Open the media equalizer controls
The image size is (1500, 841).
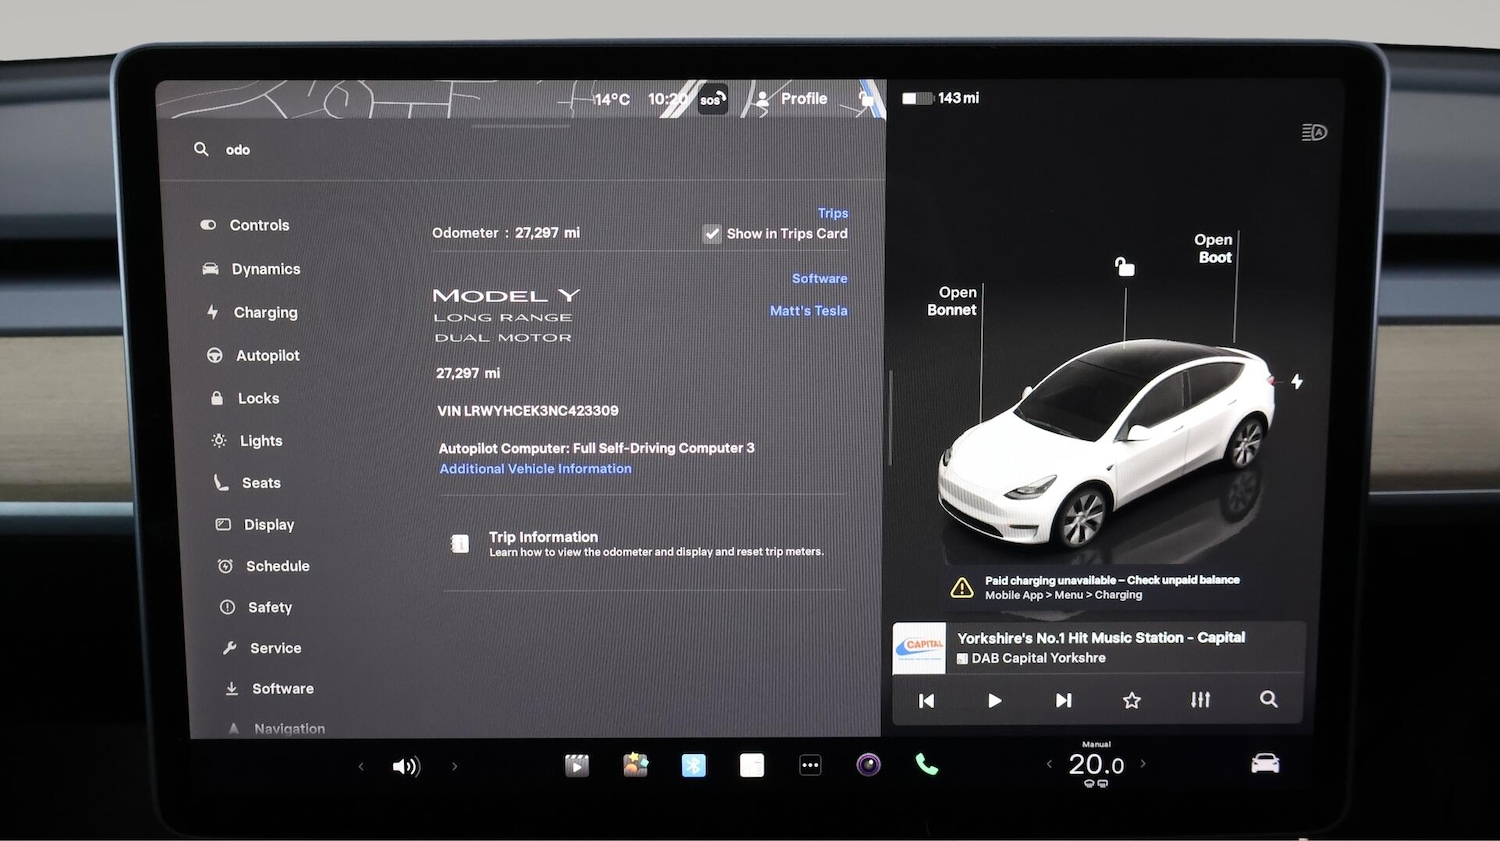point(1199,700)
